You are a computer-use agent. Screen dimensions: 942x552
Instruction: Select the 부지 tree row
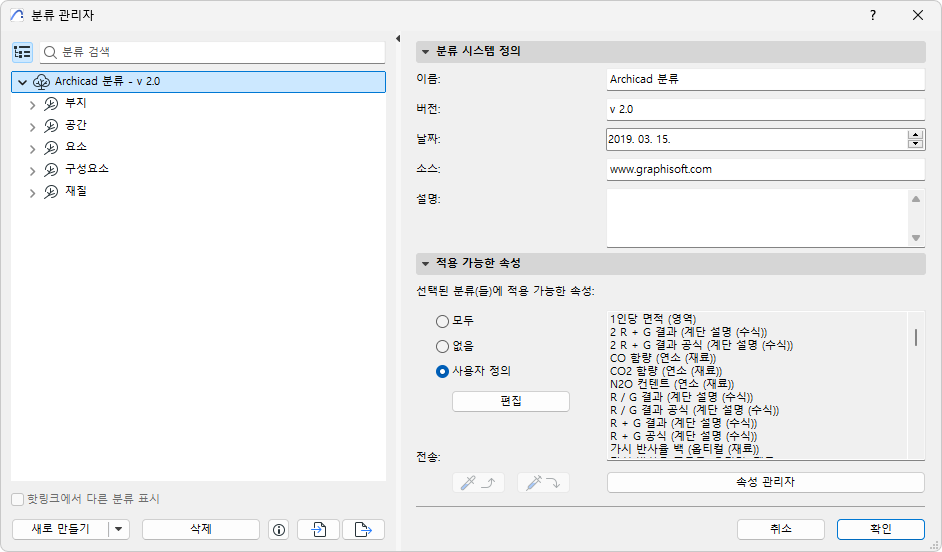click(198, 104)
